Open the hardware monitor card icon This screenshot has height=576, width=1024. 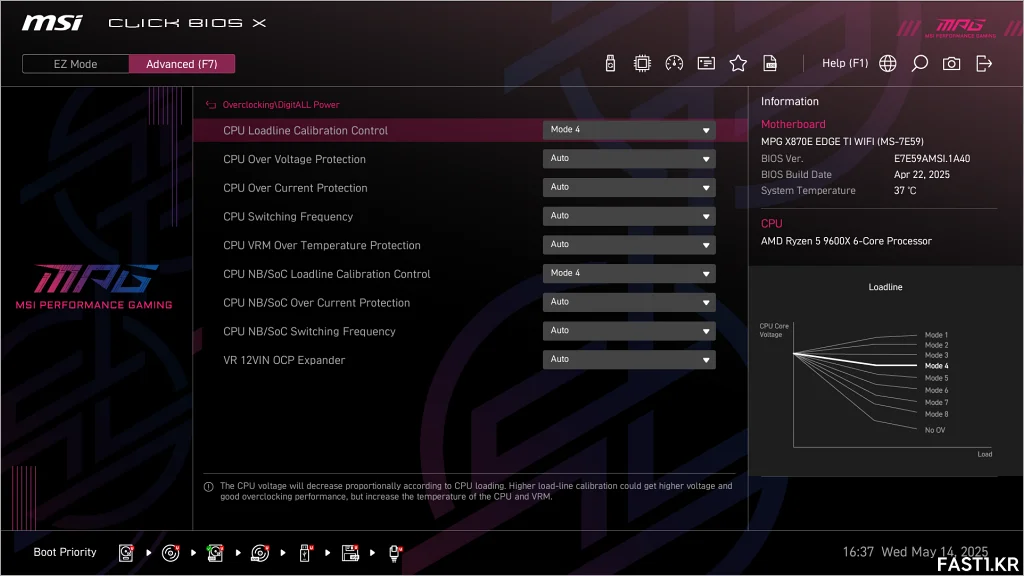706,63
